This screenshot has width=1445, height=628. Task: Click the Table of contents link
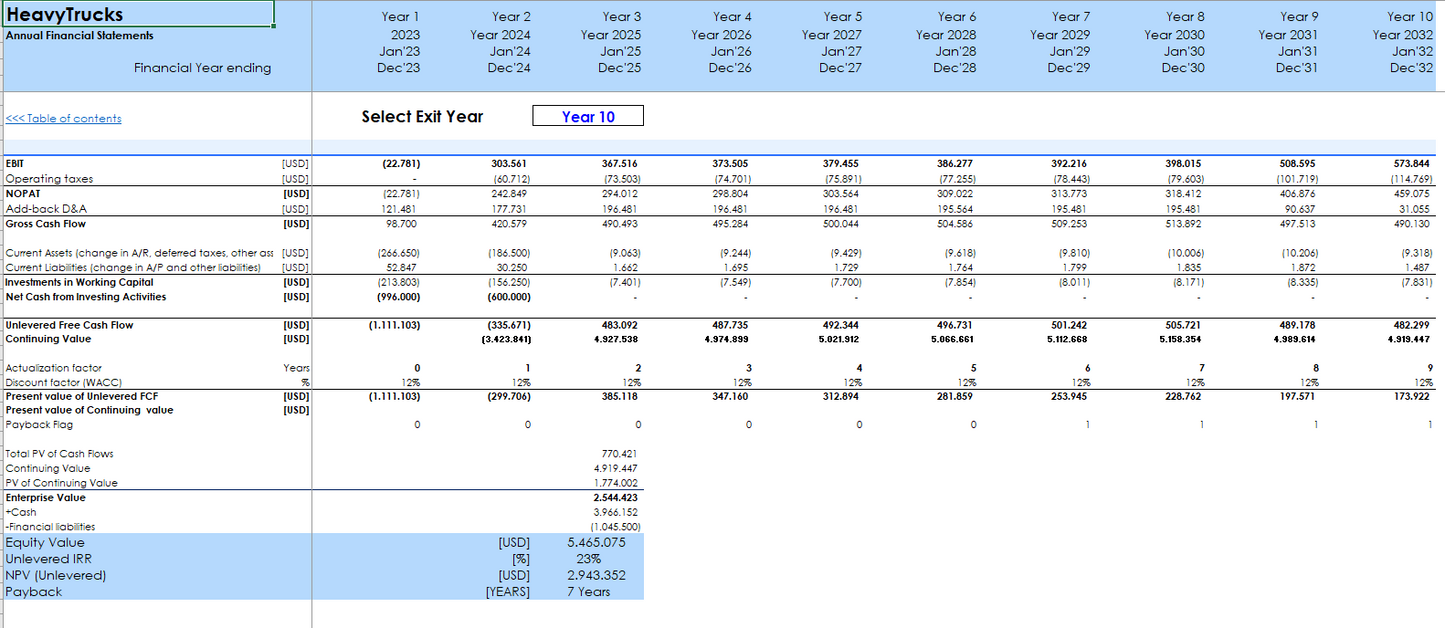pos(64,119)
